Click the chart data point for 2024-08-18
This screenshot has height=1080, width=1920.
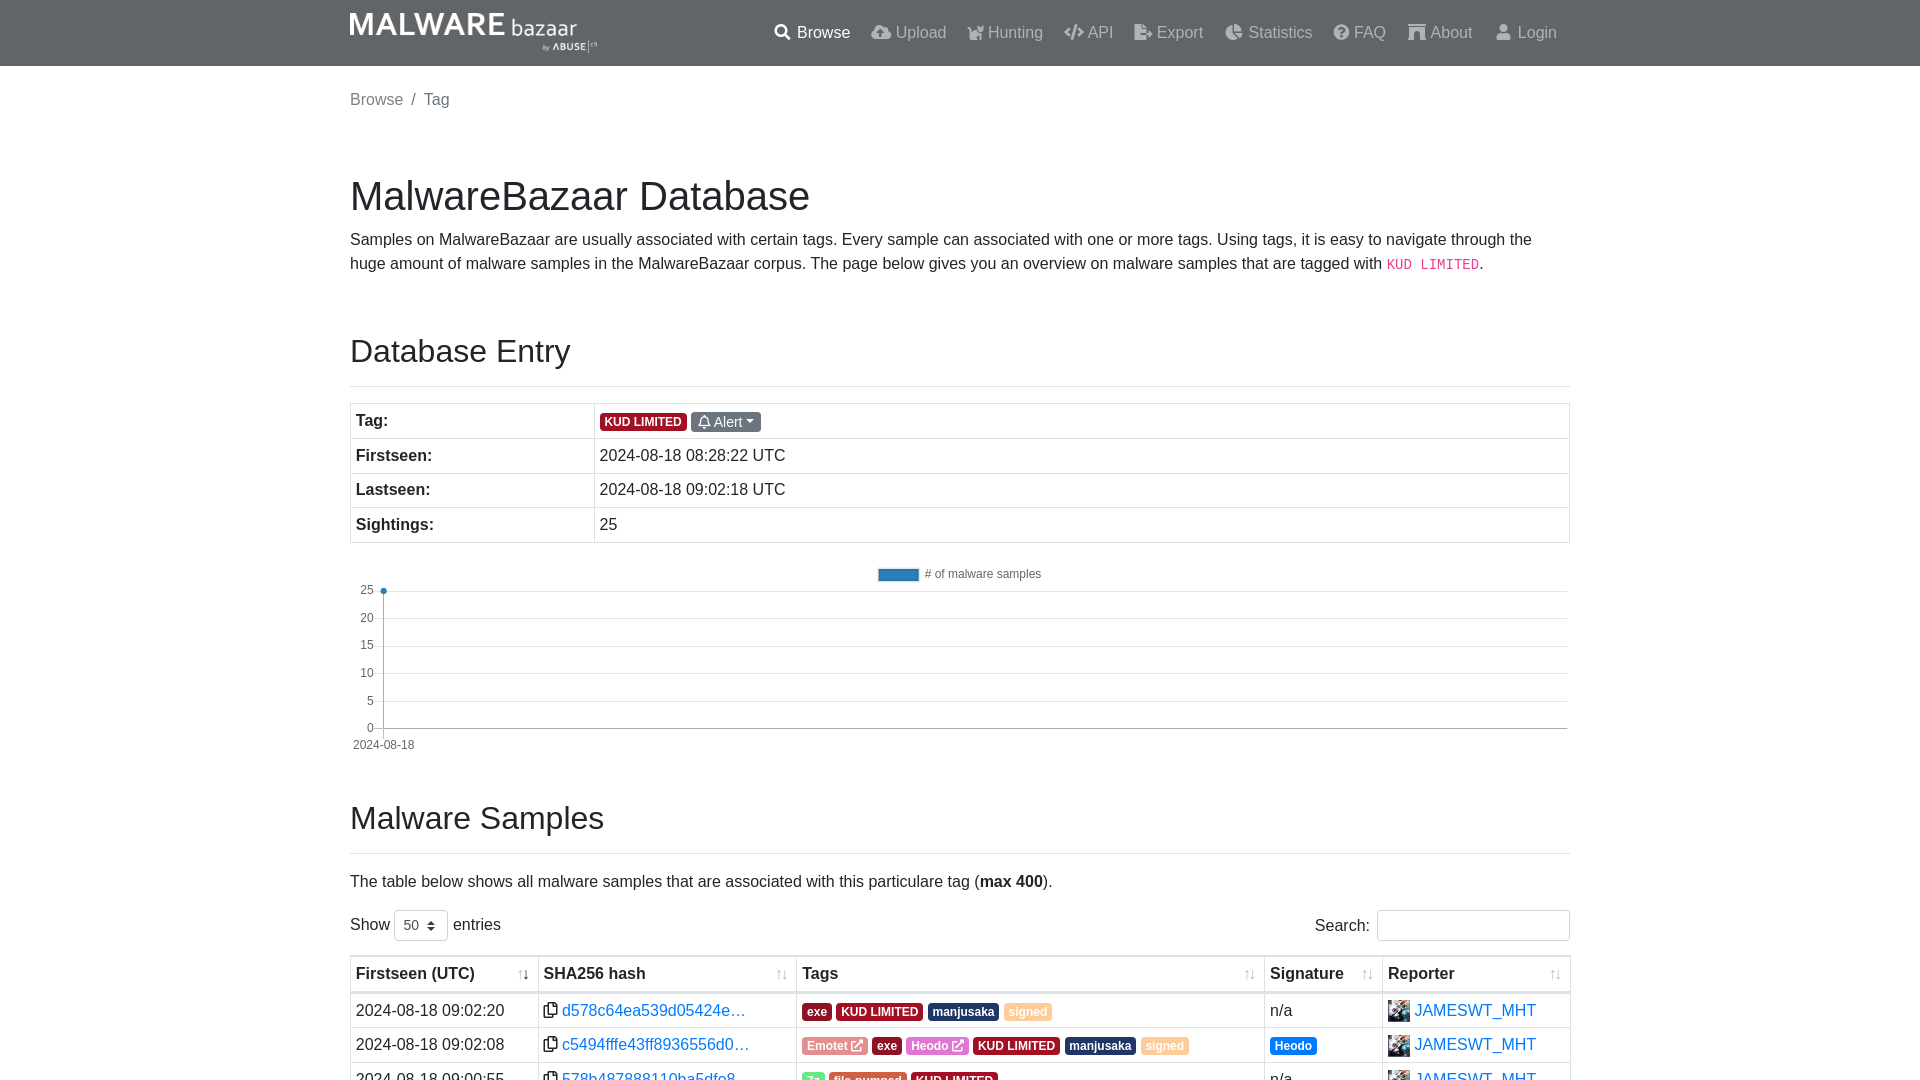pos(383,591)
